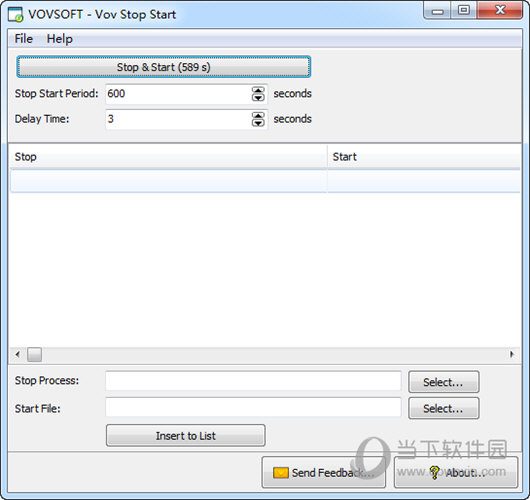Increase Stop Start Period with up arrow
This screenshot has width=530, height=500.
click(258, 90)
